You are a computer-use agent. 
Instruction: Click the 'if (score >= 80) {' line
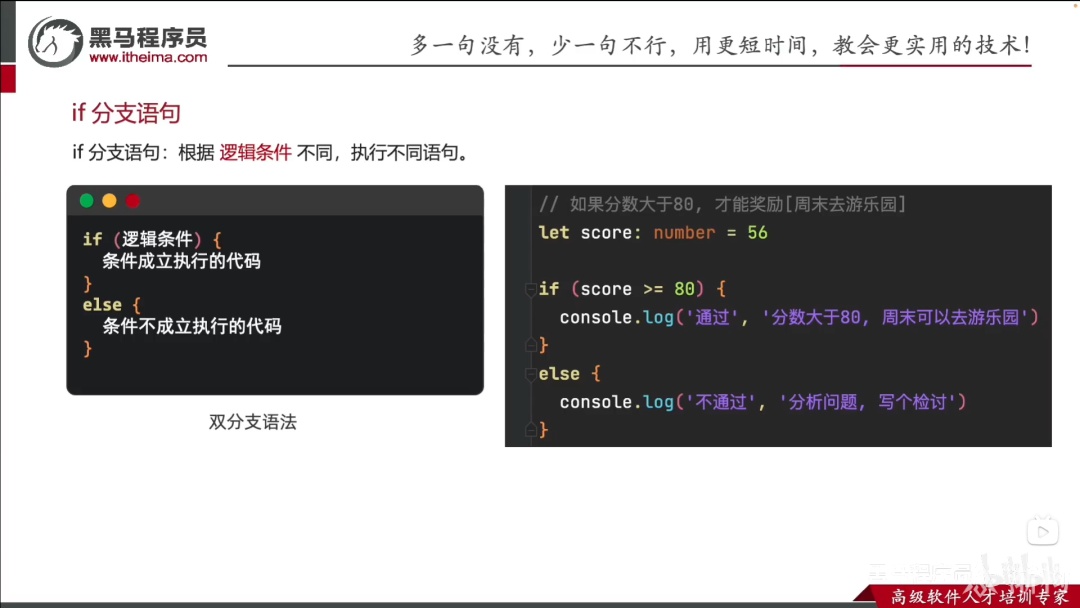pyautogui.click(x=632, y=289)
